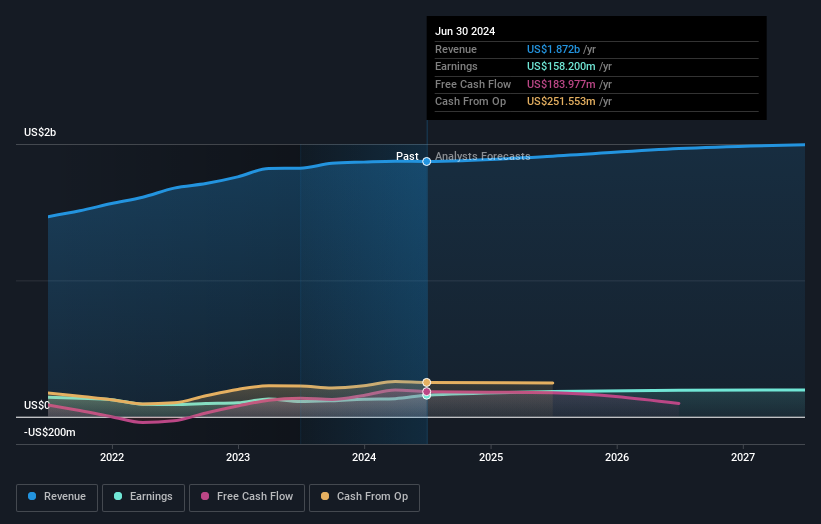The width and height of the screenshot is (821, 524).
Task: Click the Revenue row label in tooltip
Action: [456, 49]
